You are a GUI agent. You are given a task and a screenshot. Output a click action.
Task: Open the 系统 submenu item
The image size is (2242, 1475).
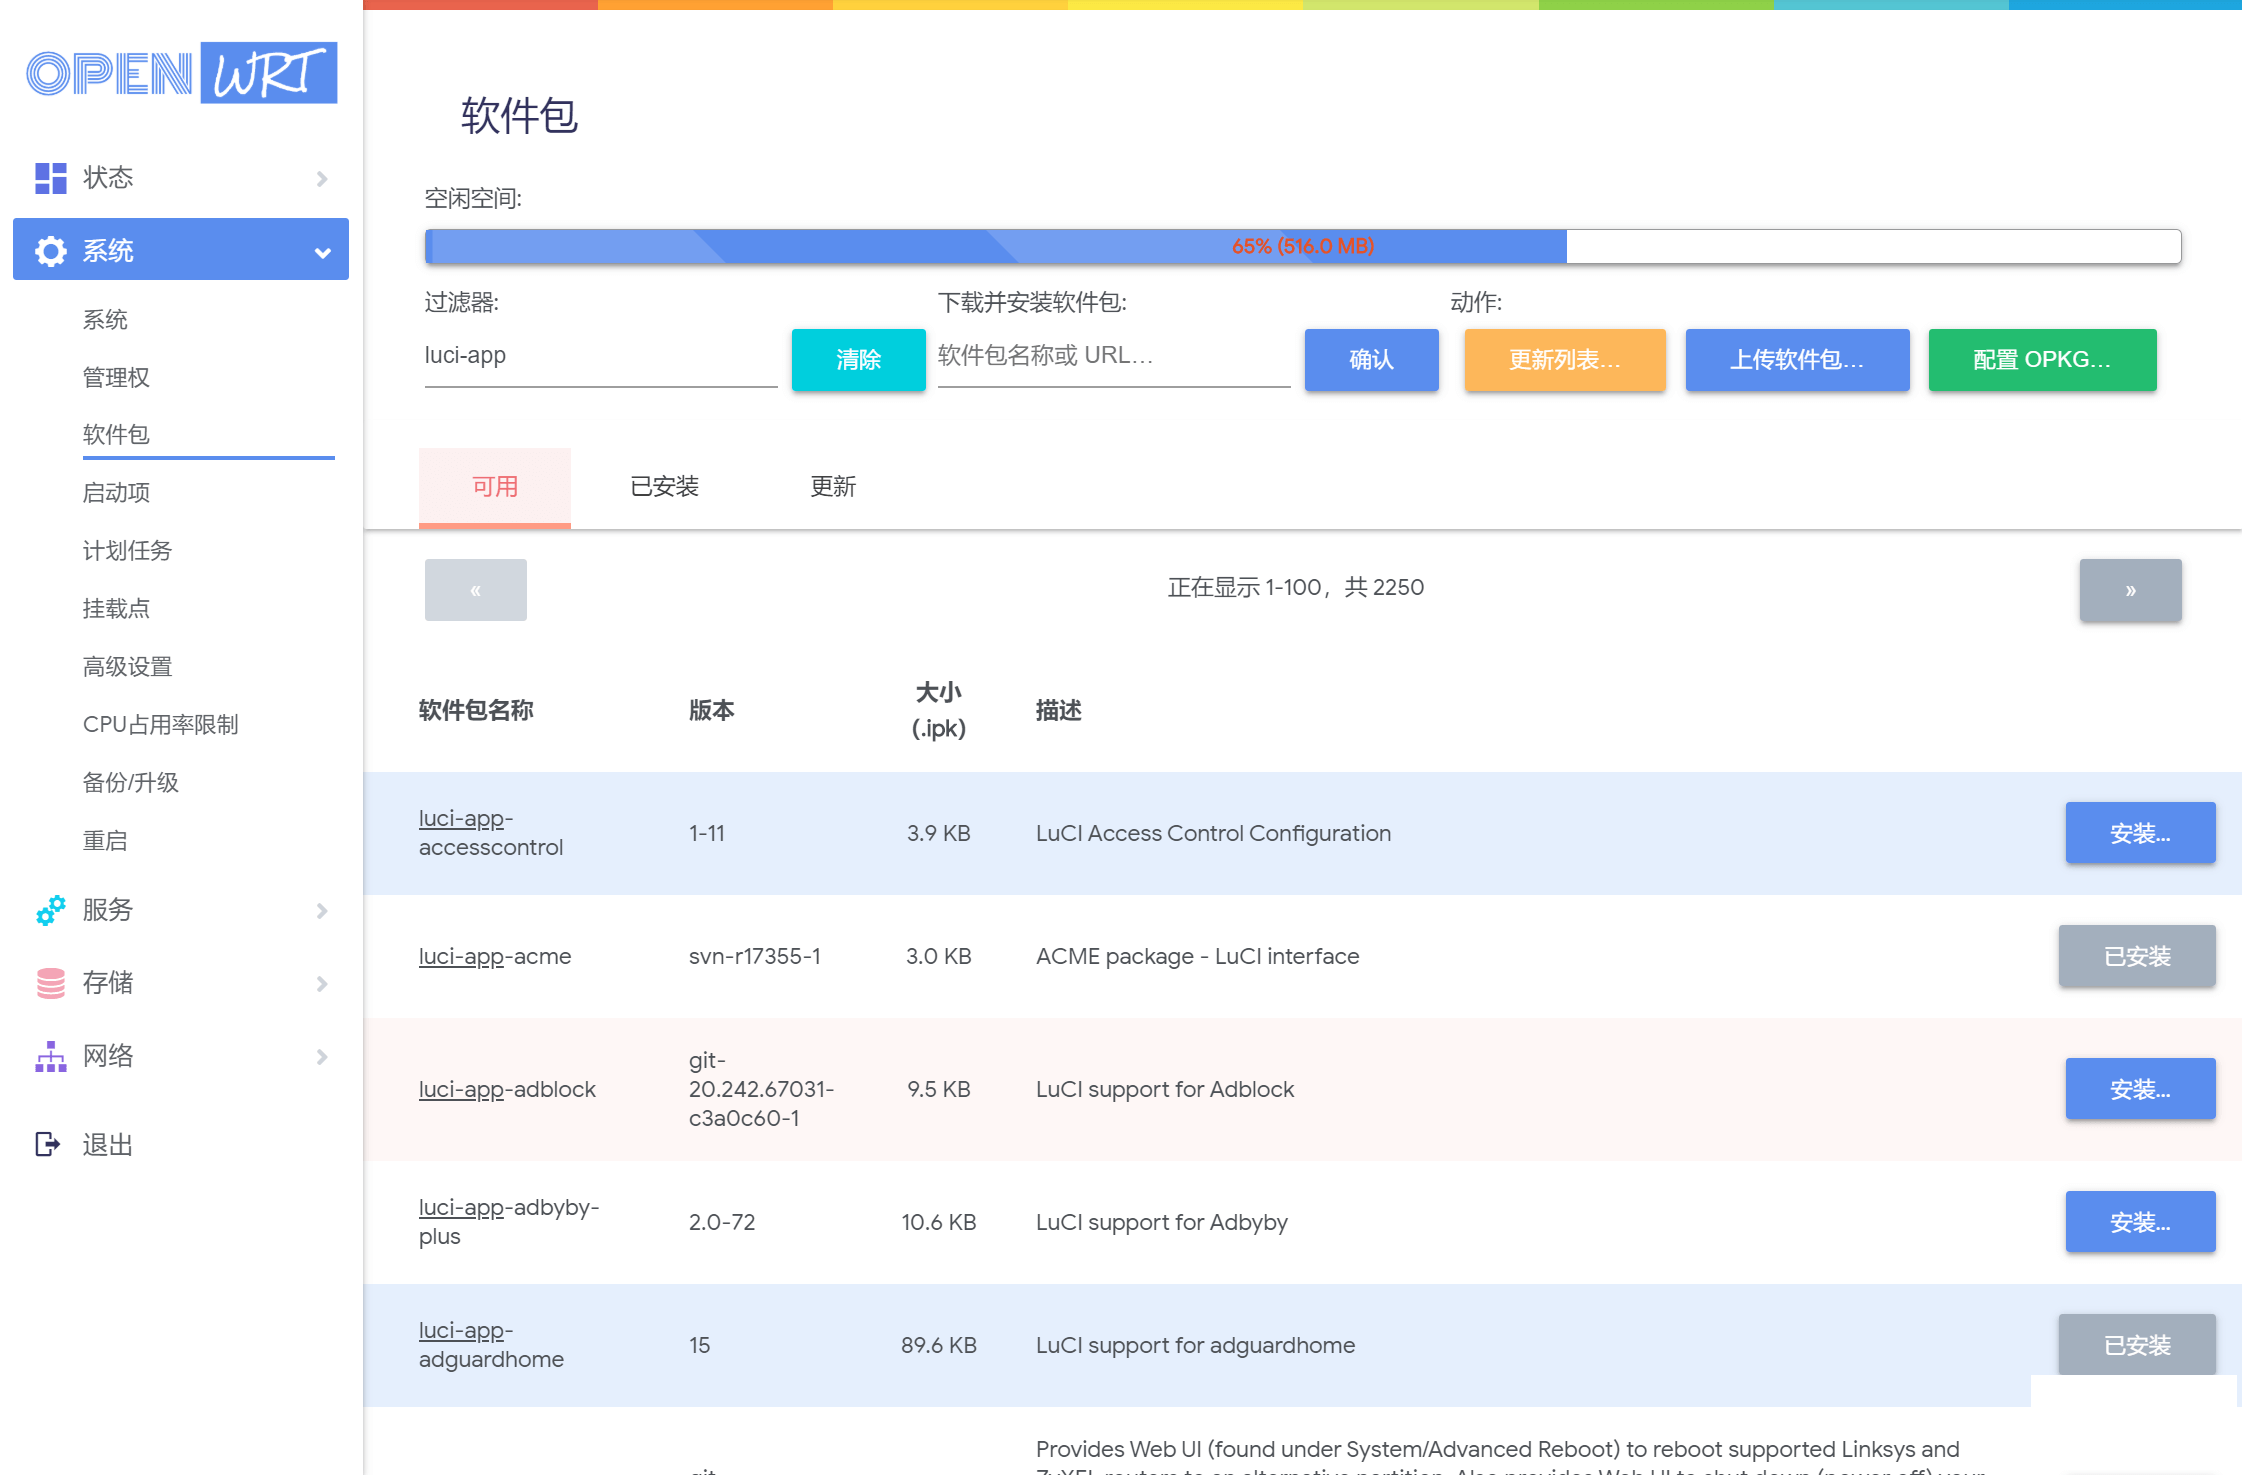(x=105, y=320)
